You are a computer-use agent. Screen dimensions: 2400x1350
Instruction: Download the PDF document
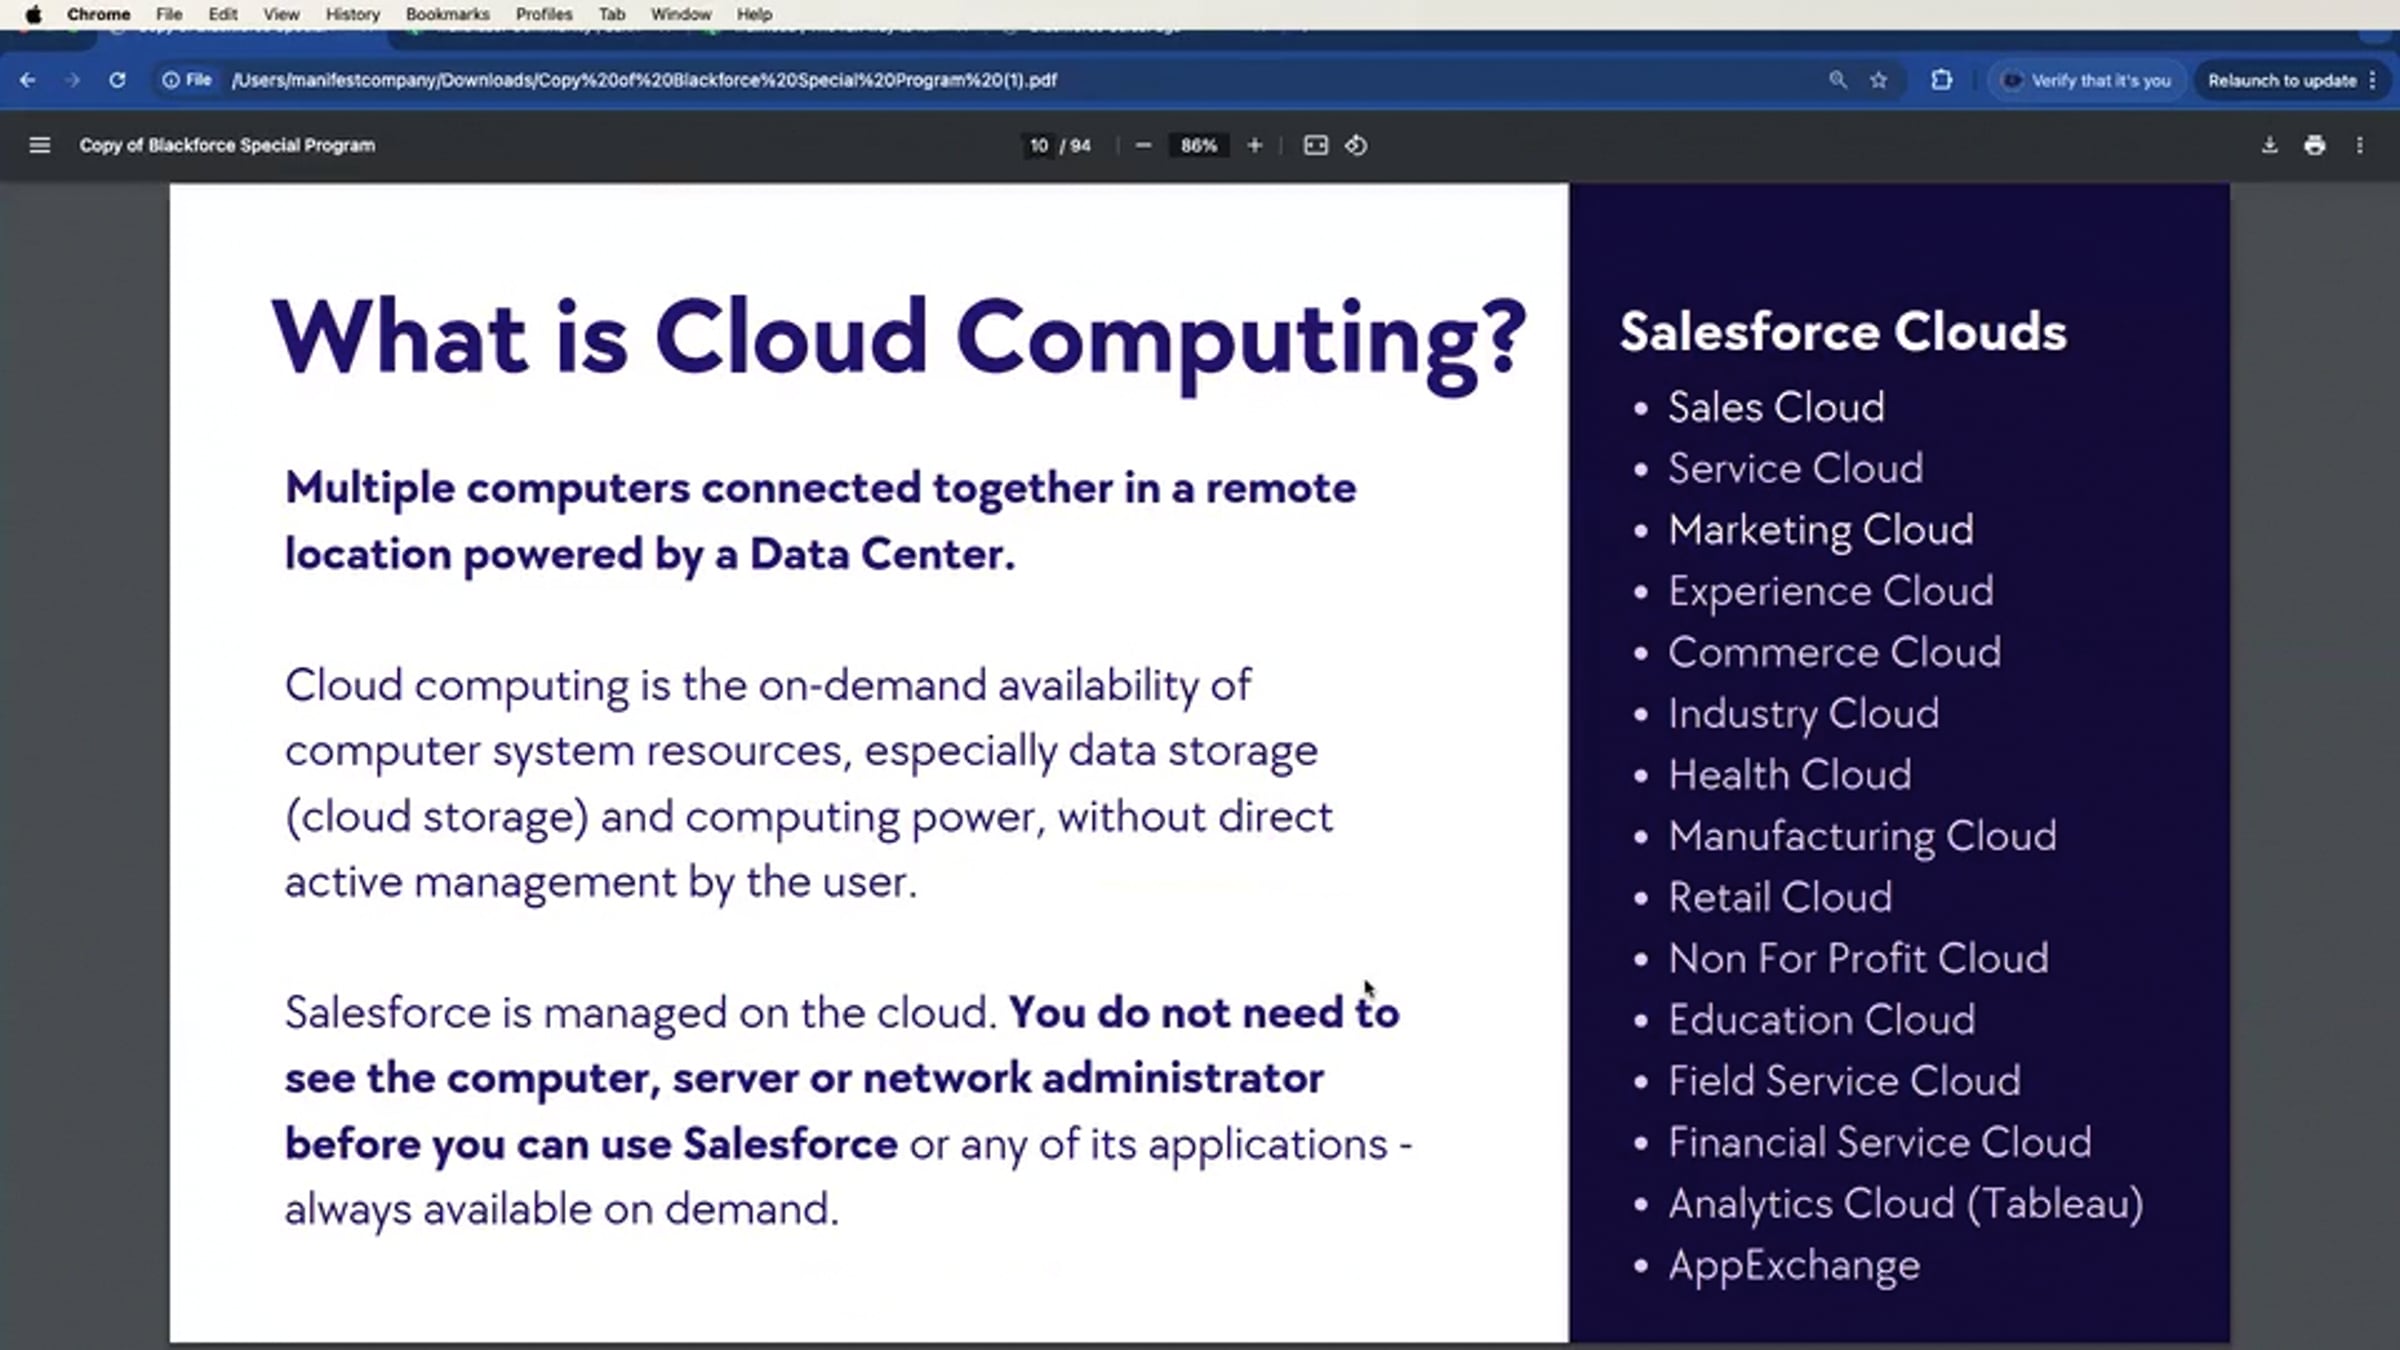[2268, 146]
